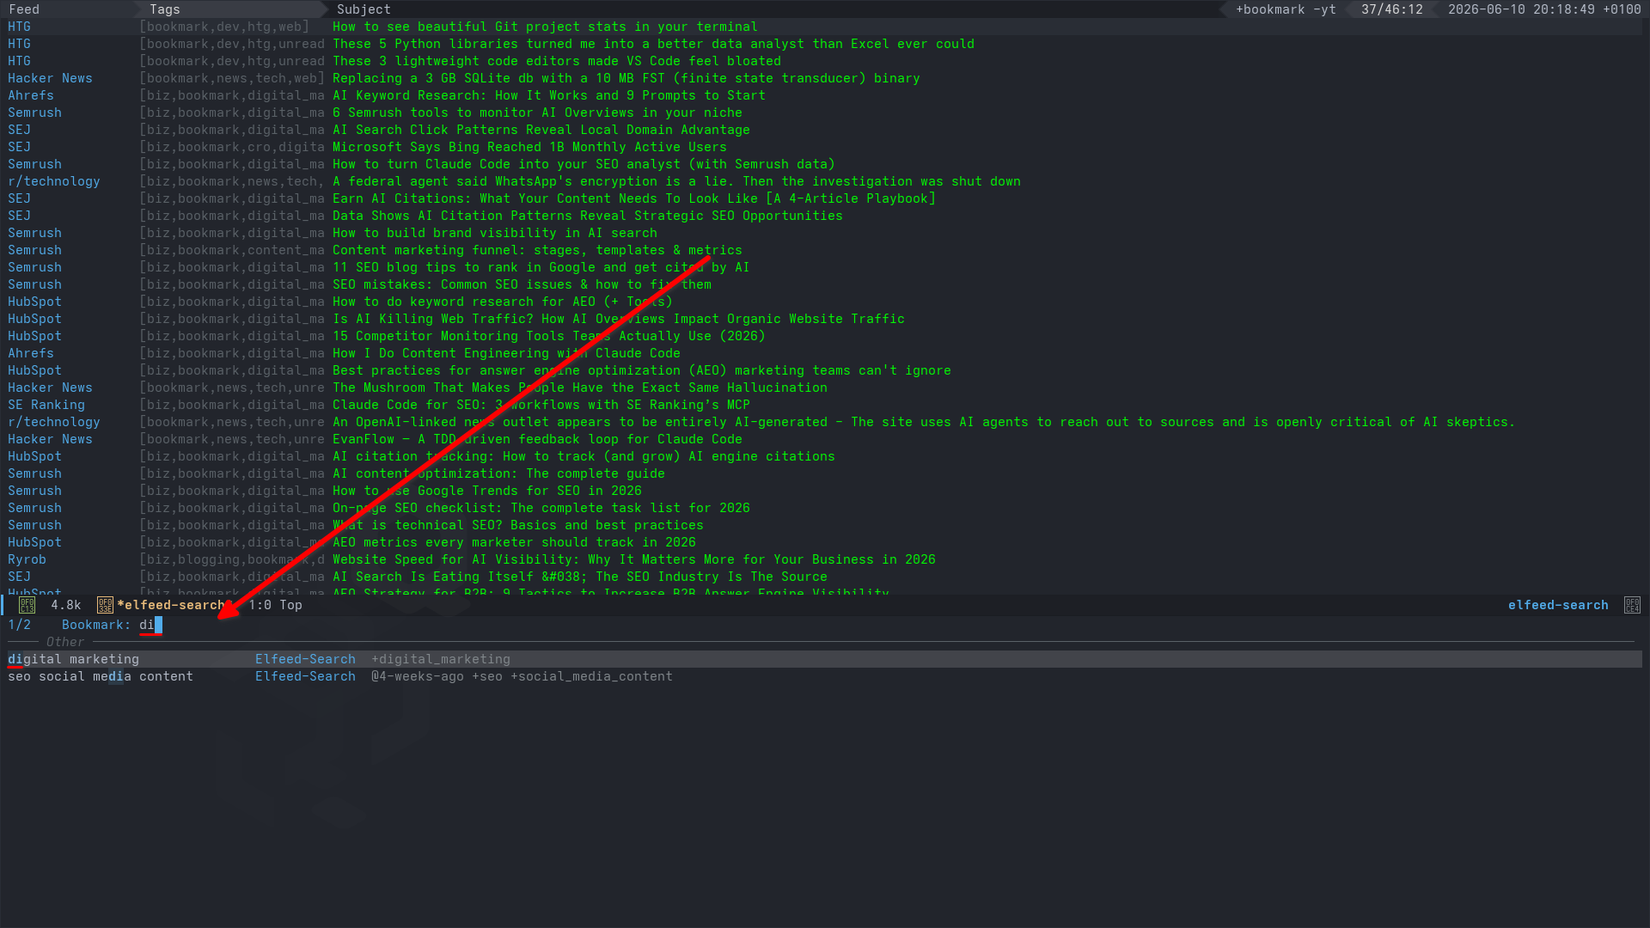
Task: Open entry about 3 lightweight code editors
Action: pyautogui.click(x=557, y=61)
